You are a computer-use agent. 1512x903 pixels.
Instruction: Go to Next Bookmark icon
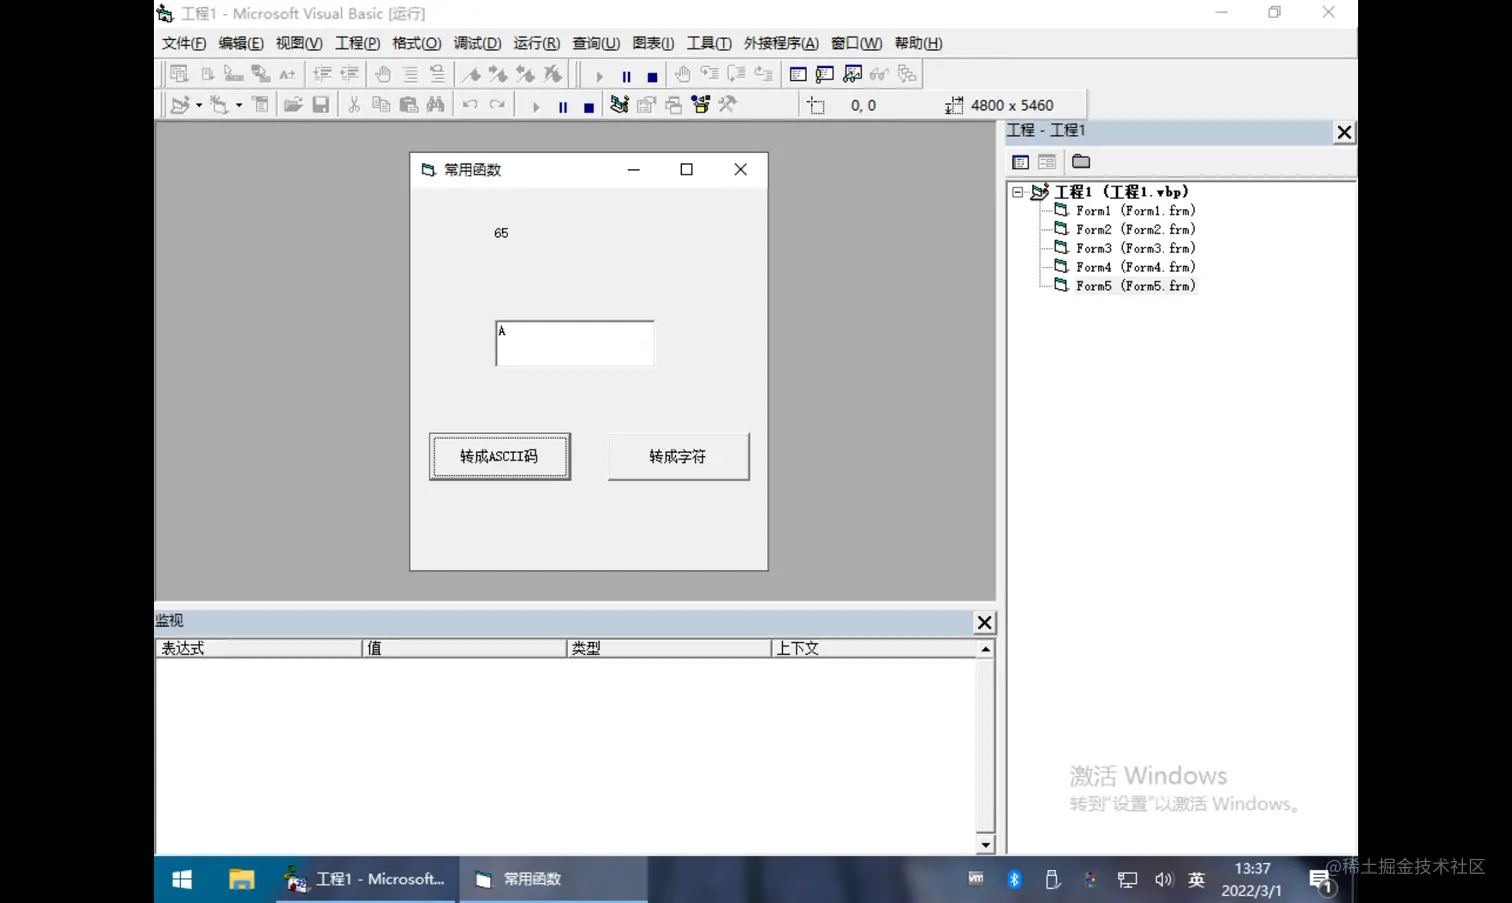tap(498, 74)
